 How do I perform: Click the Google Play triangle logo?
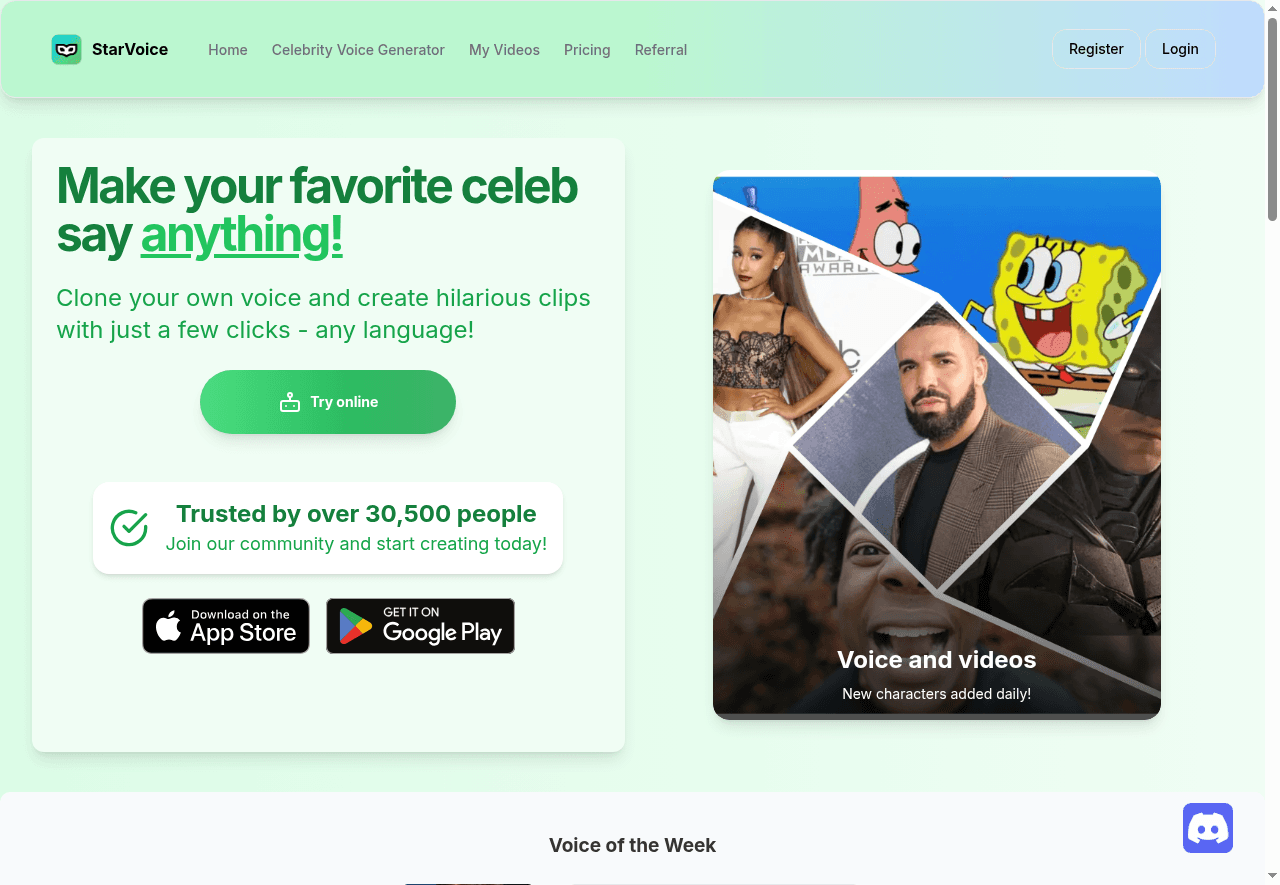click(355, 626)
